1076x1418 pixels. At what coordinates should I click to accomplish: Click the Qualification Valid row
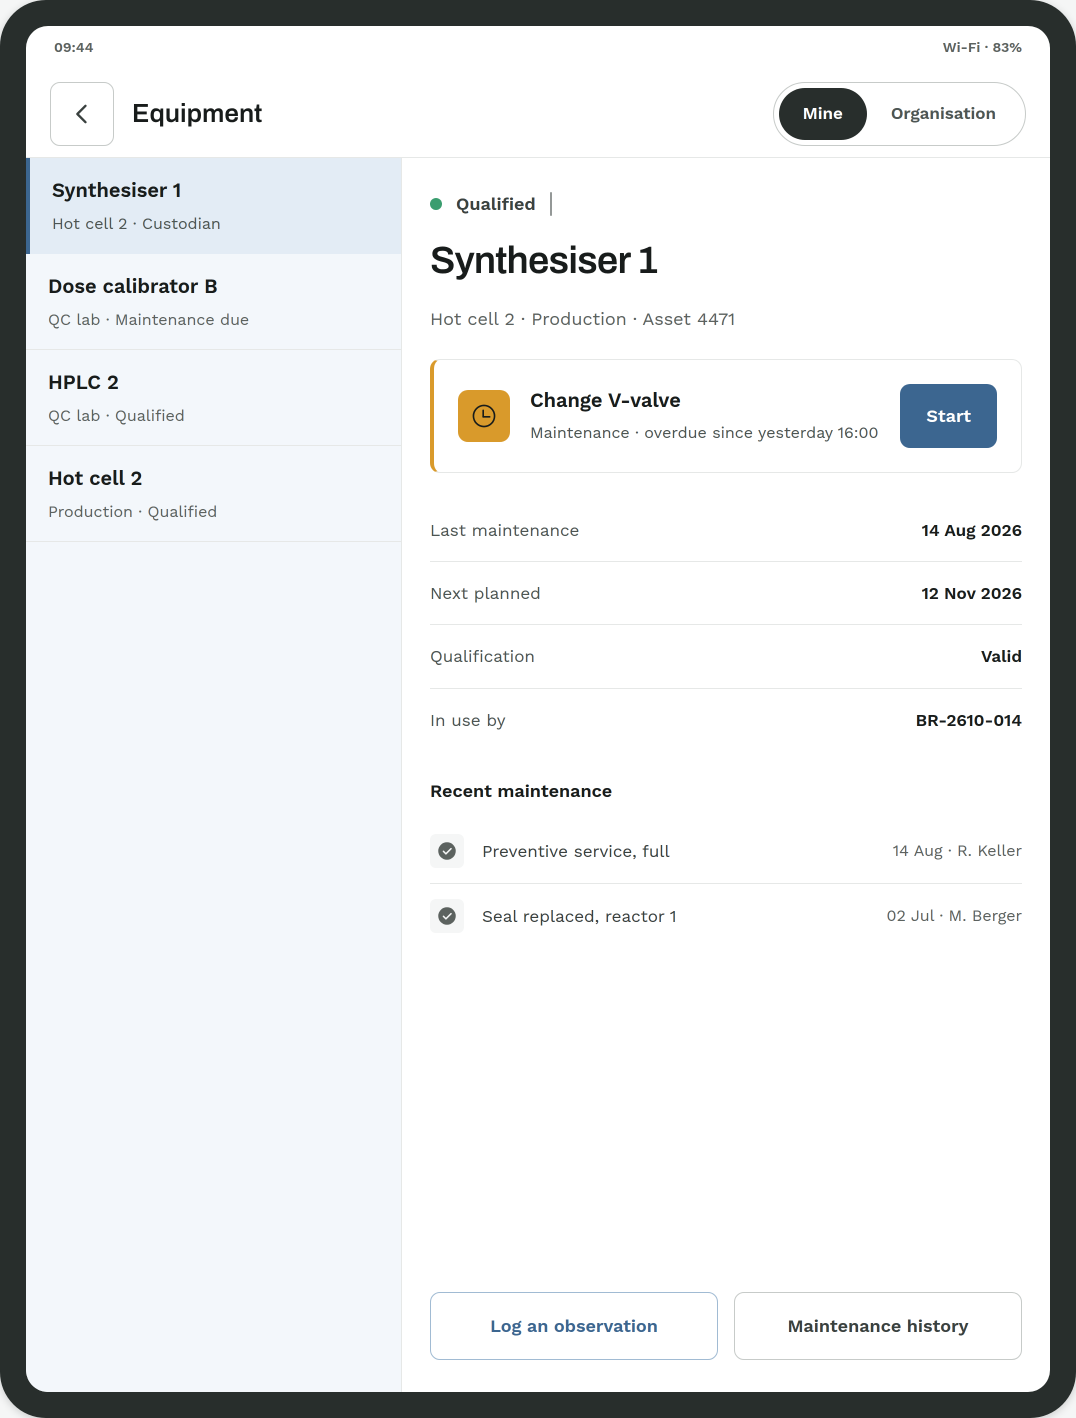tap(726, 656)
